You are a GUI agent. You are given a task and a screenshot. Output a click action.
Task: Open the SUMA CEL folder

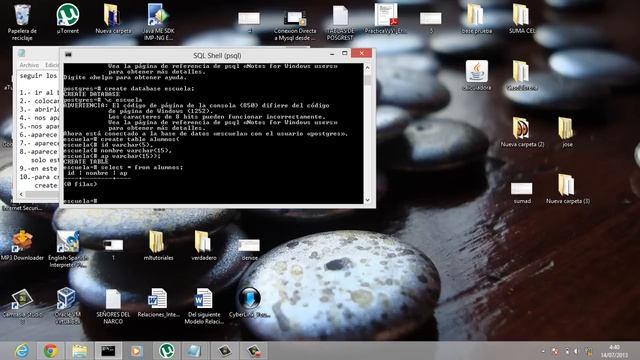tap(522, 18)
